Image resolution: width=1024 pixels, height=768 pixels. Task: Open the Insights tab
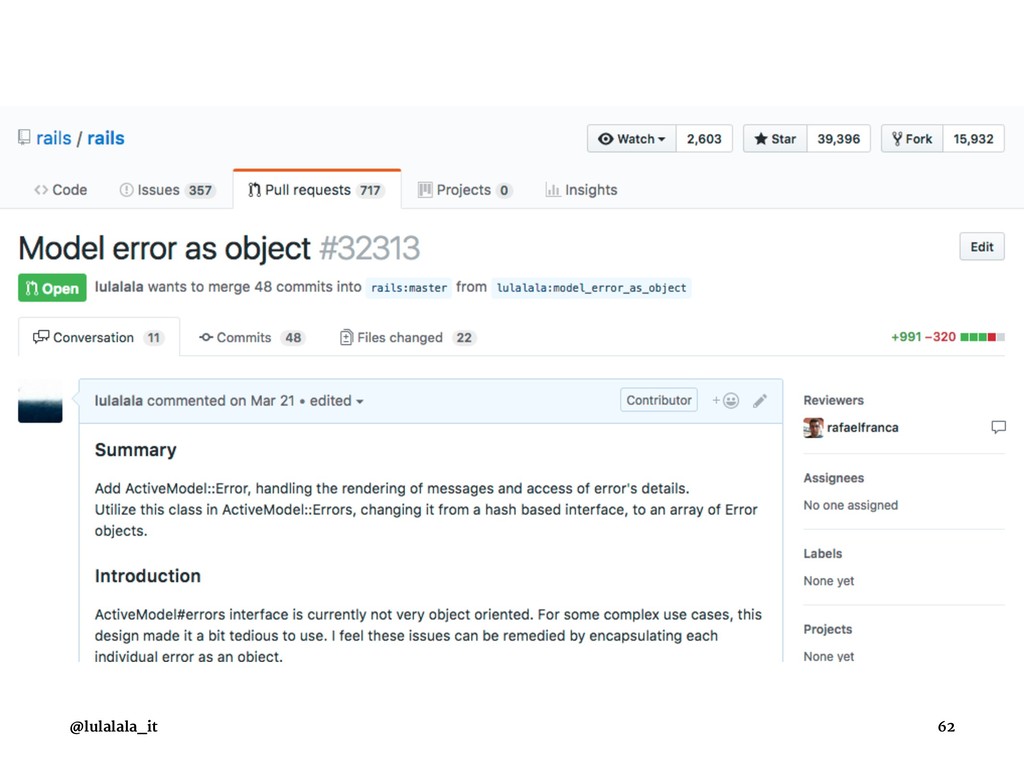[581, 190]
